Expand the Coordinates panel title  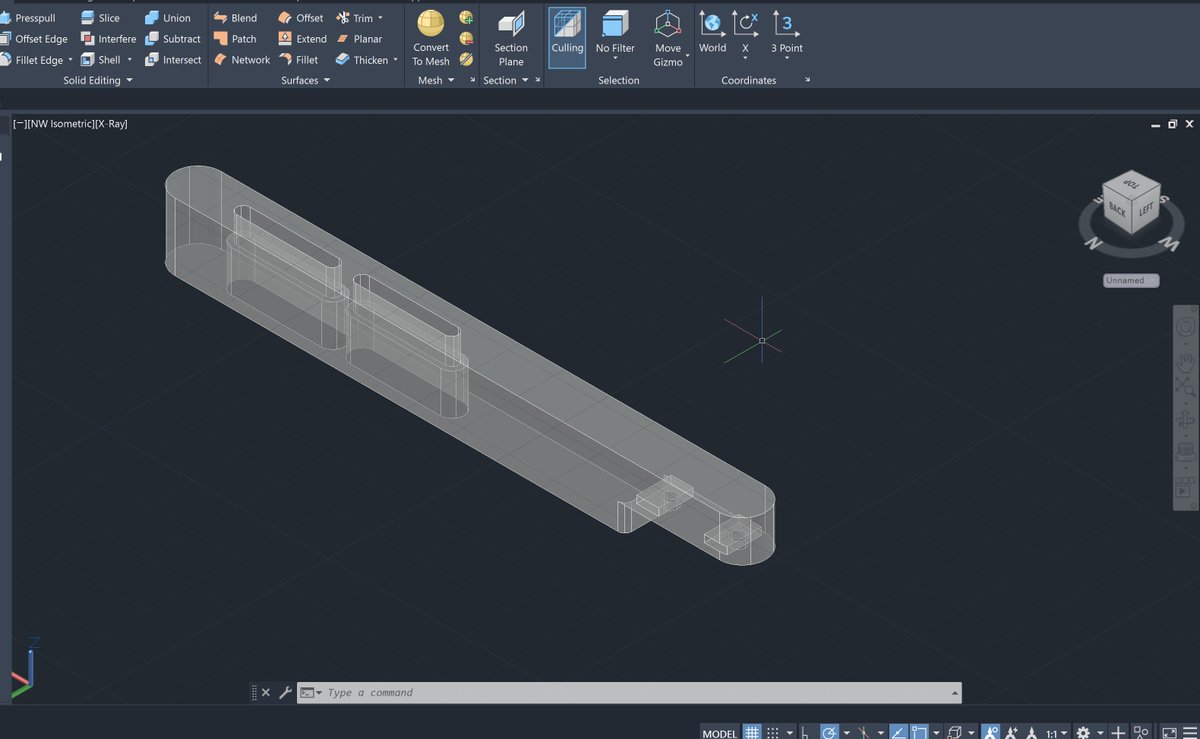(x=749, y=80)
